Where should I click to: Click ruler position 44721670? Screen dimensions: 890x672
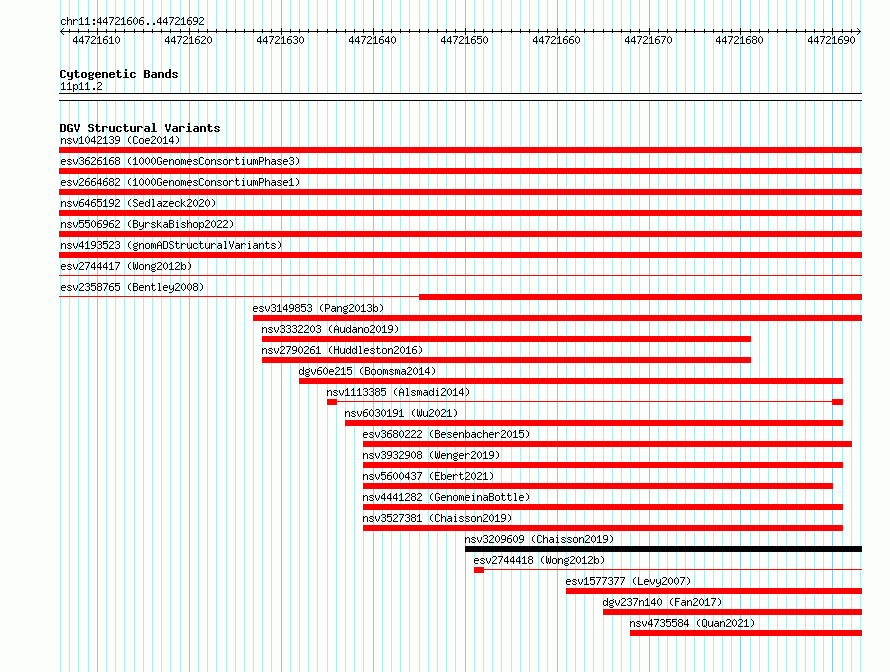click(x=648, y=40)
